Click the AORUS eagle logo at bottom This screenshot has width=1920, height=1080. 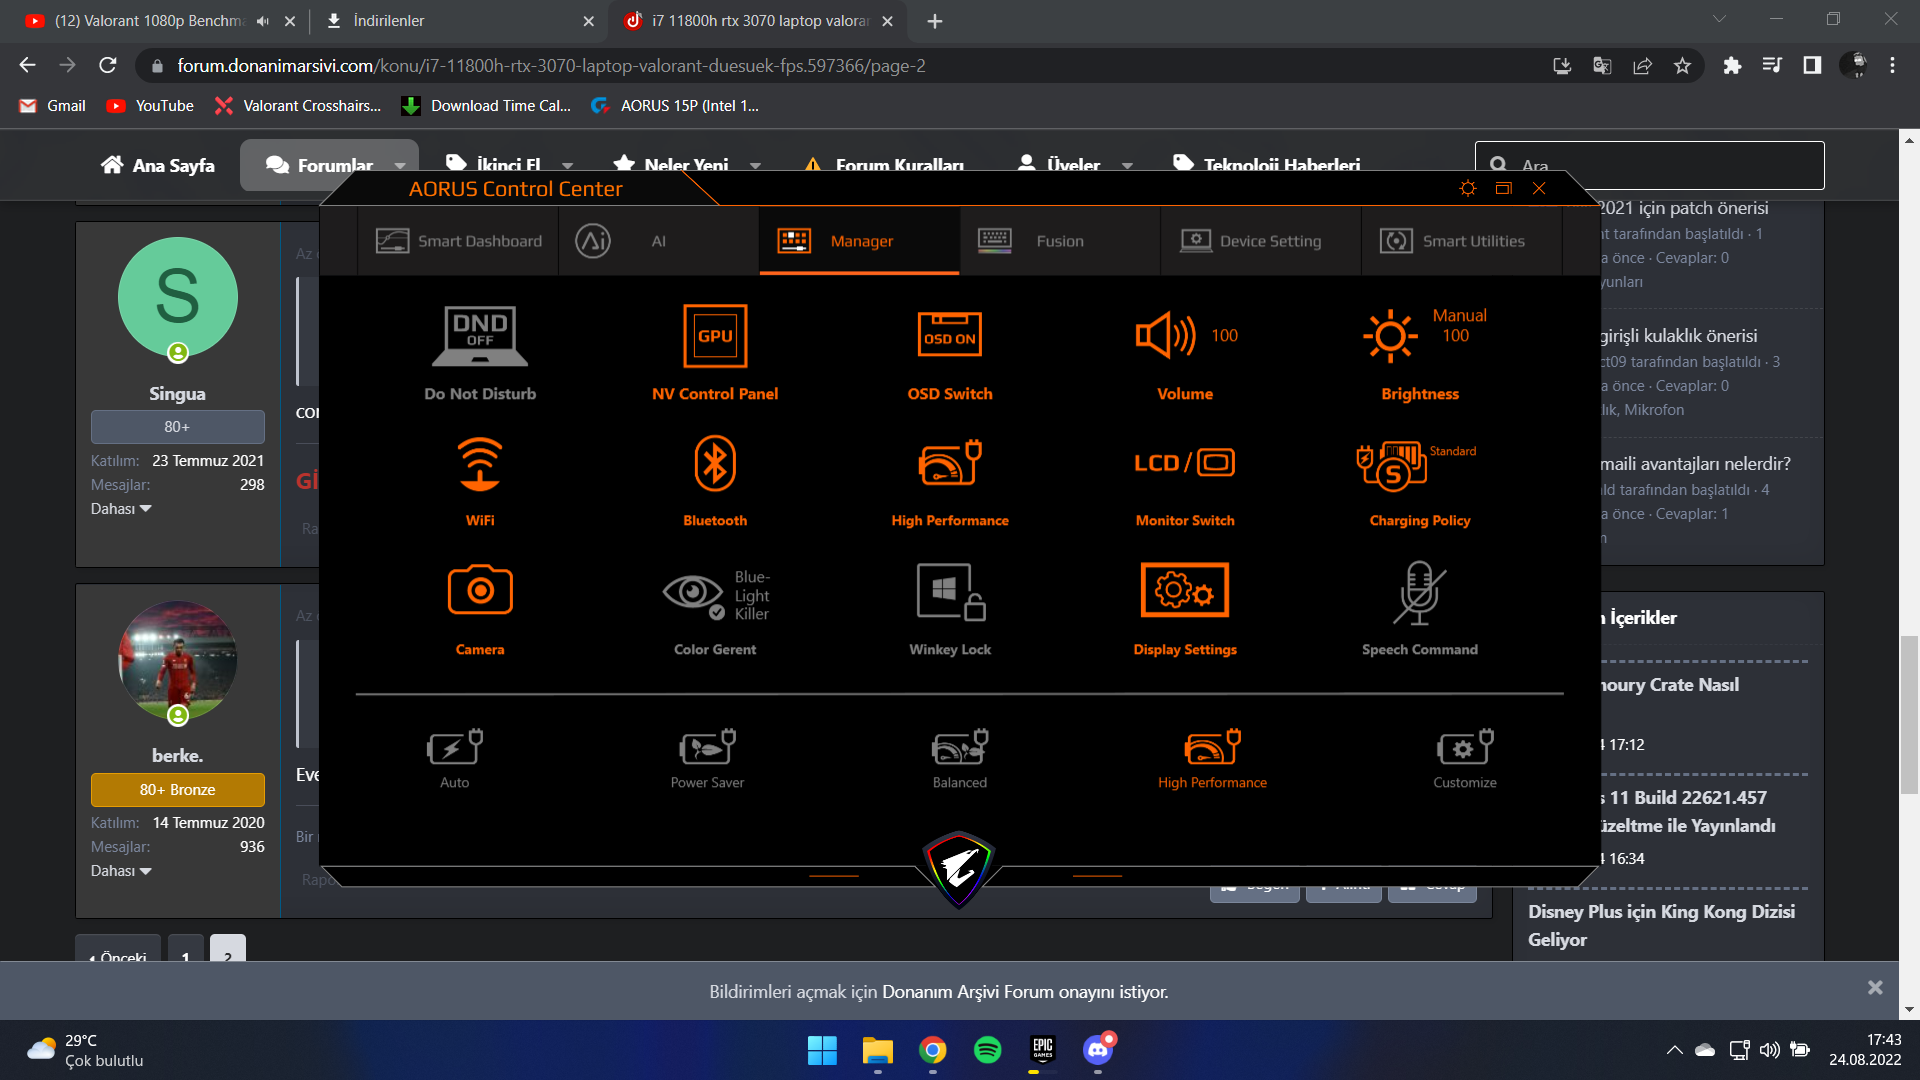tap(958, 869)
